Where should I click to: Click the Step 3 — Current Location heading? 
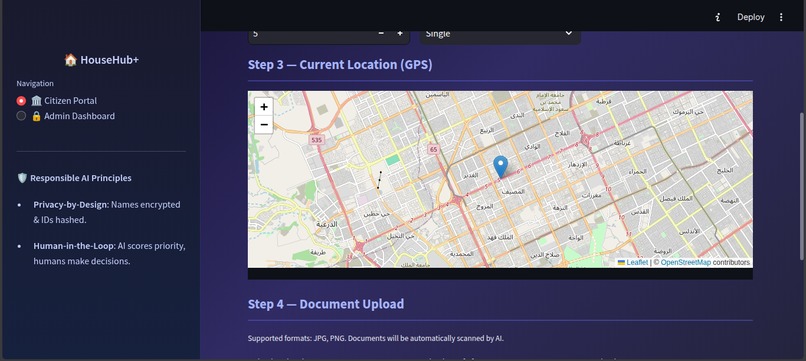[x=340, y=65]
